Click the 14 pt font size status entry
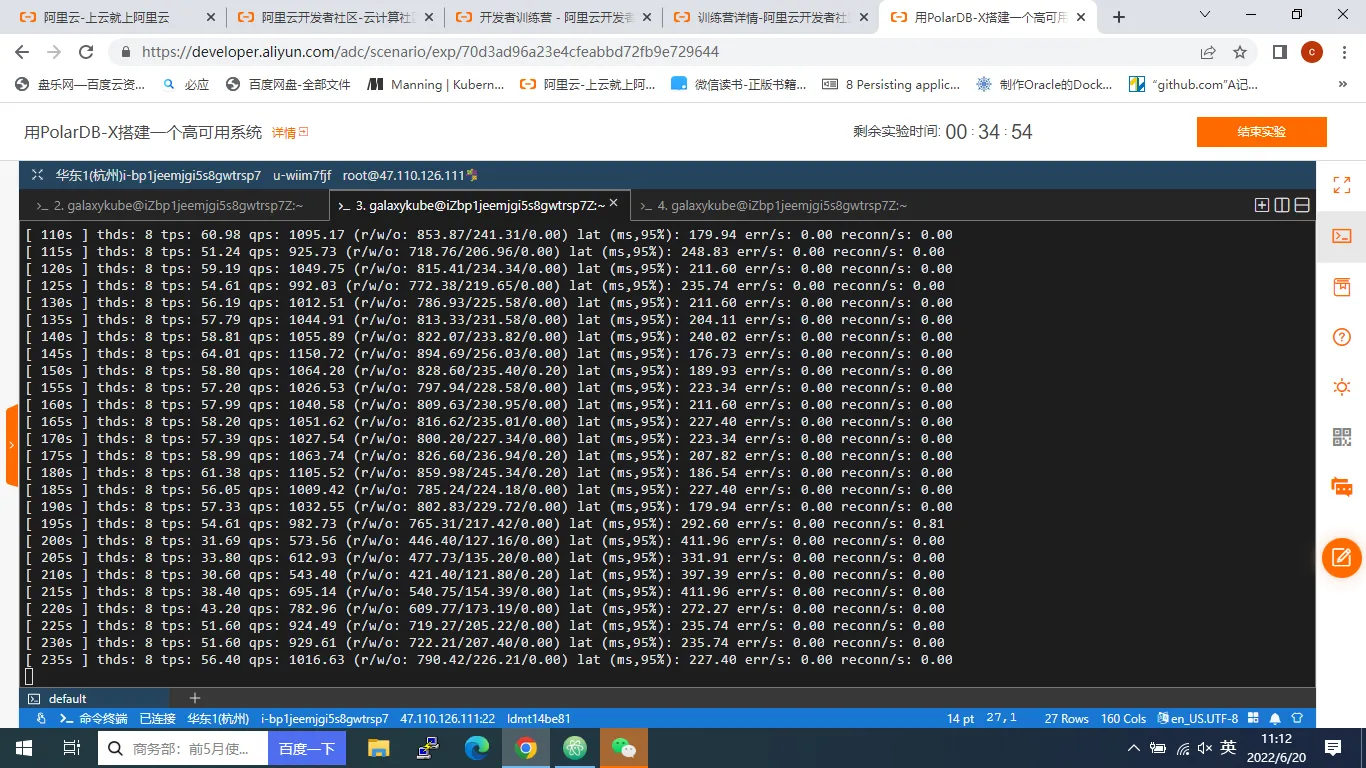The width and height of the screenshot is (1366, 768). coord(961,718)
